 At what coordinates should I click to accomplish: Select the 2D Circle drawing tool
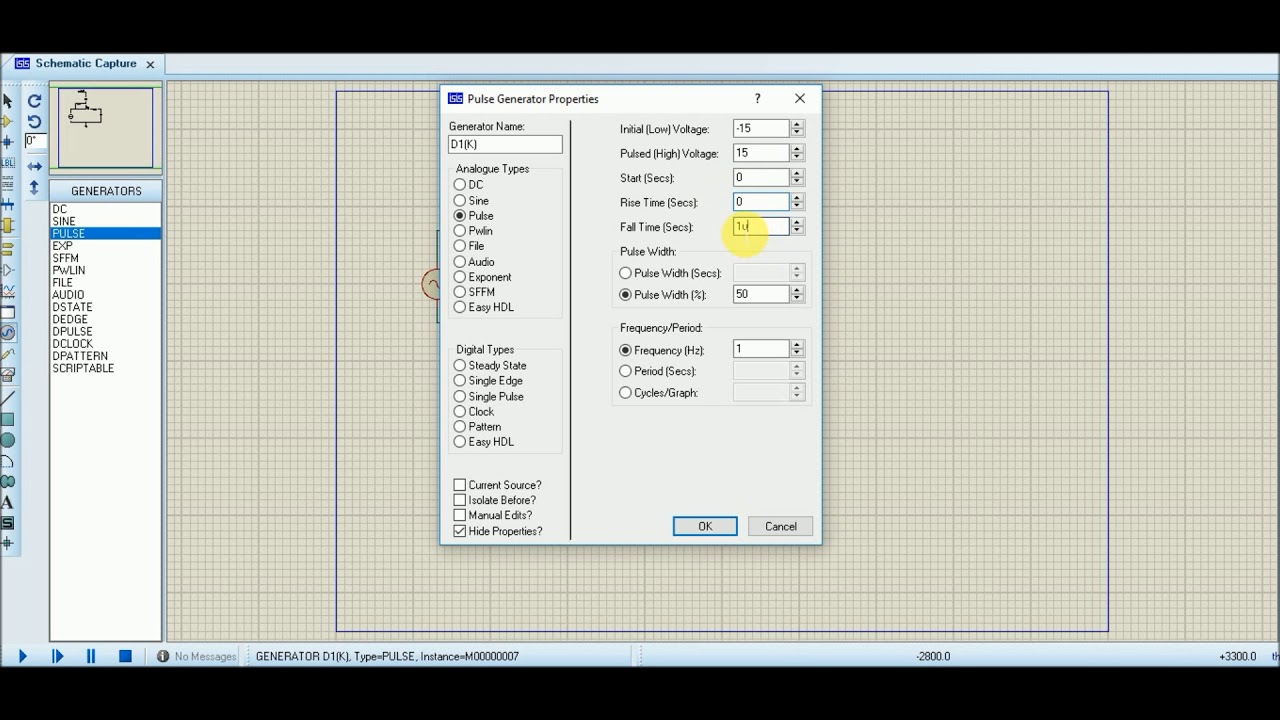point(8,442)
